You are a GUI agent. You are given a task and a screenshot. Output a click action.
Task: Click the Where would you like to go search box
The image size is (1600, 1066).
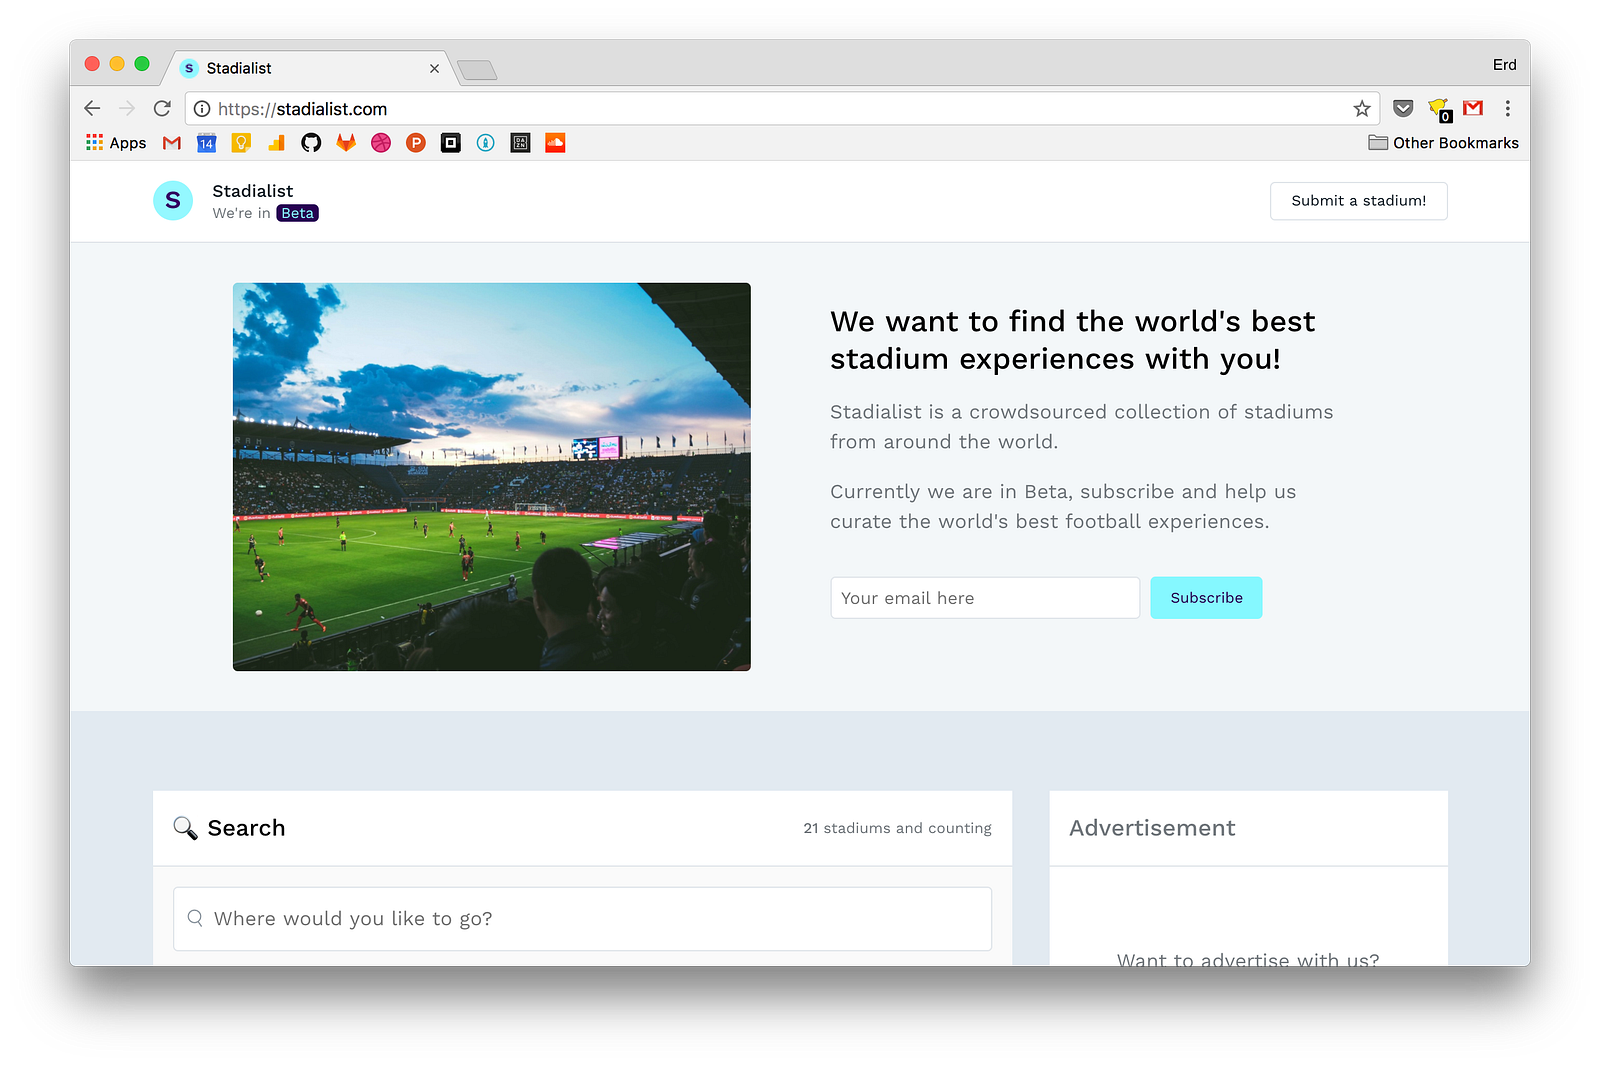[582, 919]
